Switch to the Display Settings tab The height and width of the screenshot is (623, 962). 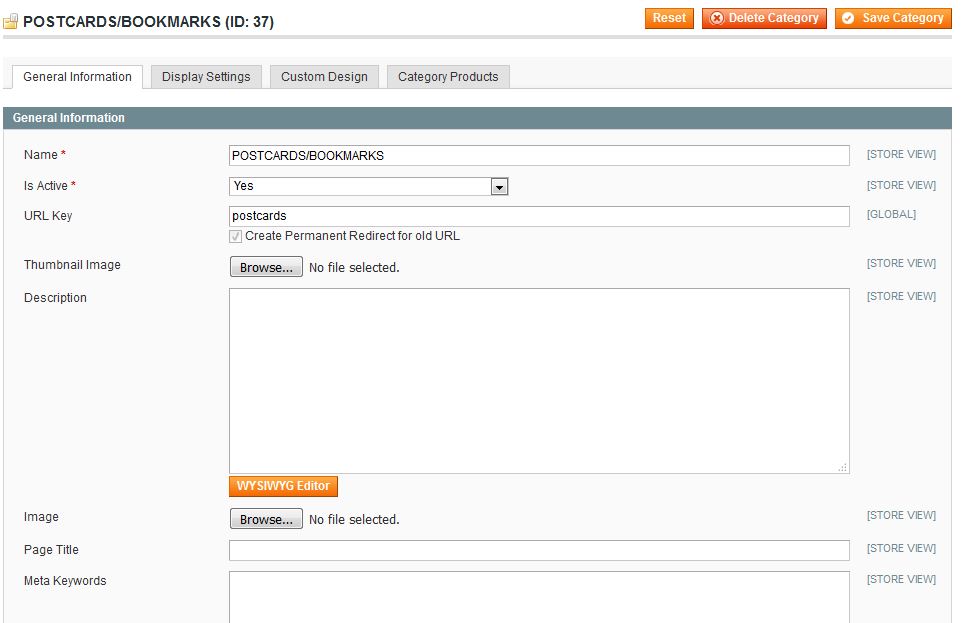[x=206, y=77]
